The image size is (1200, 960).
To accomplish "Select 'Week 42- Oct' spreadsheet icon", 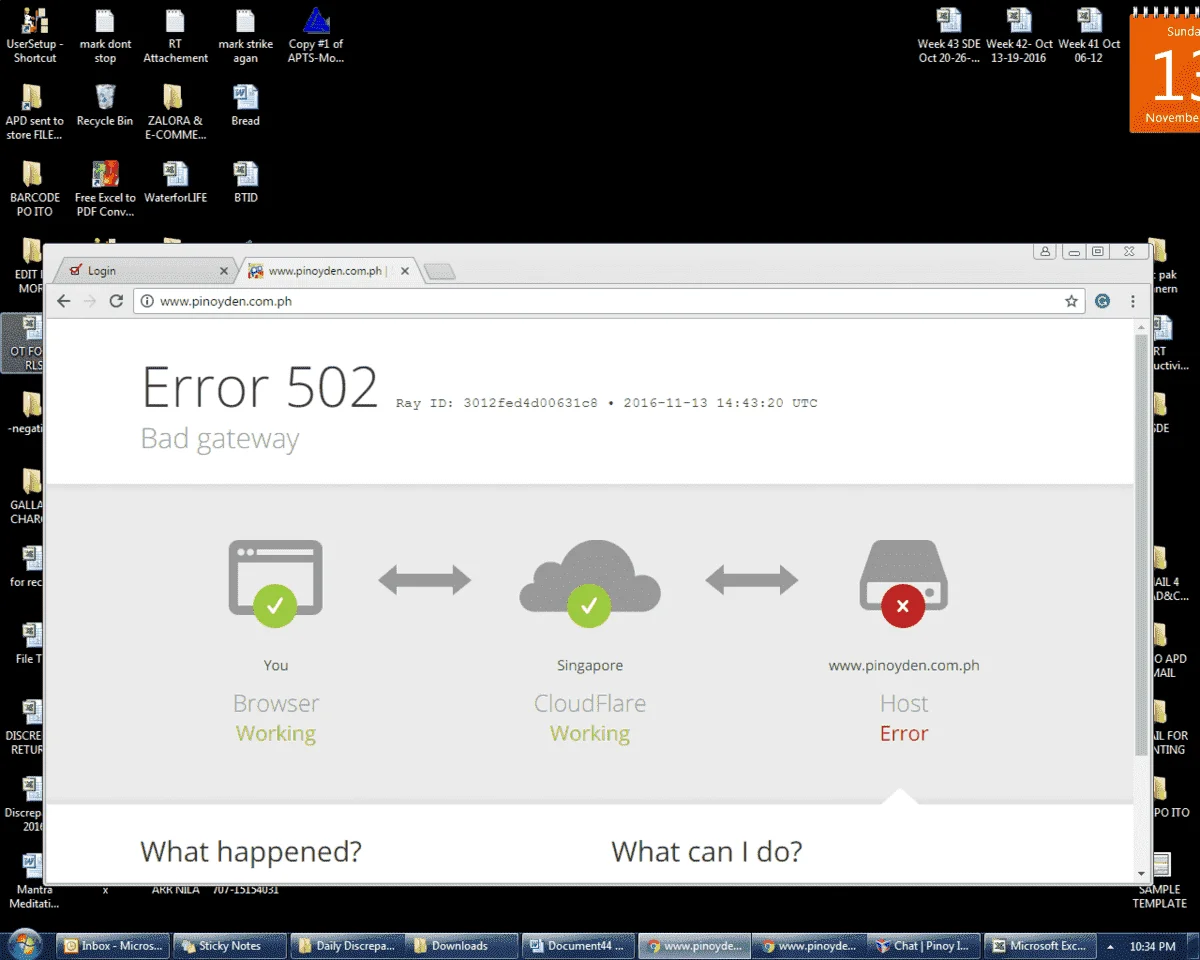I will 1019,36.
